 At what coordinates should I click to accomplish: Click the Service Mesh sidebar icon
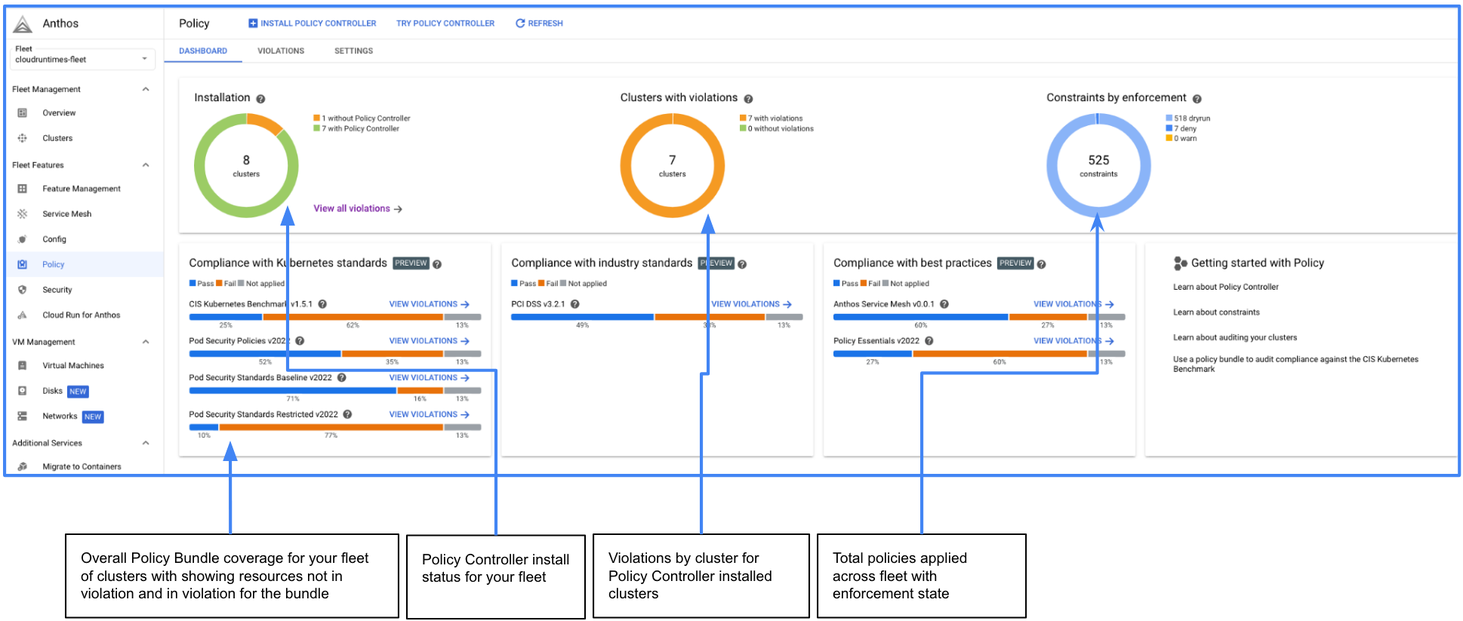coord(22,214)
